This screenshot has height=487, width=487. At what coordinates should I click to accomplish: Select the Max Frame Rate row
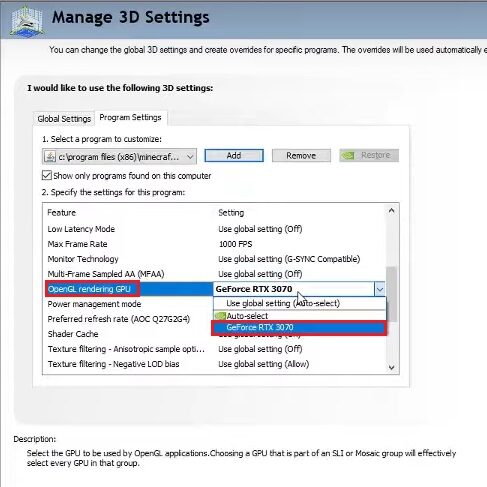214,244
